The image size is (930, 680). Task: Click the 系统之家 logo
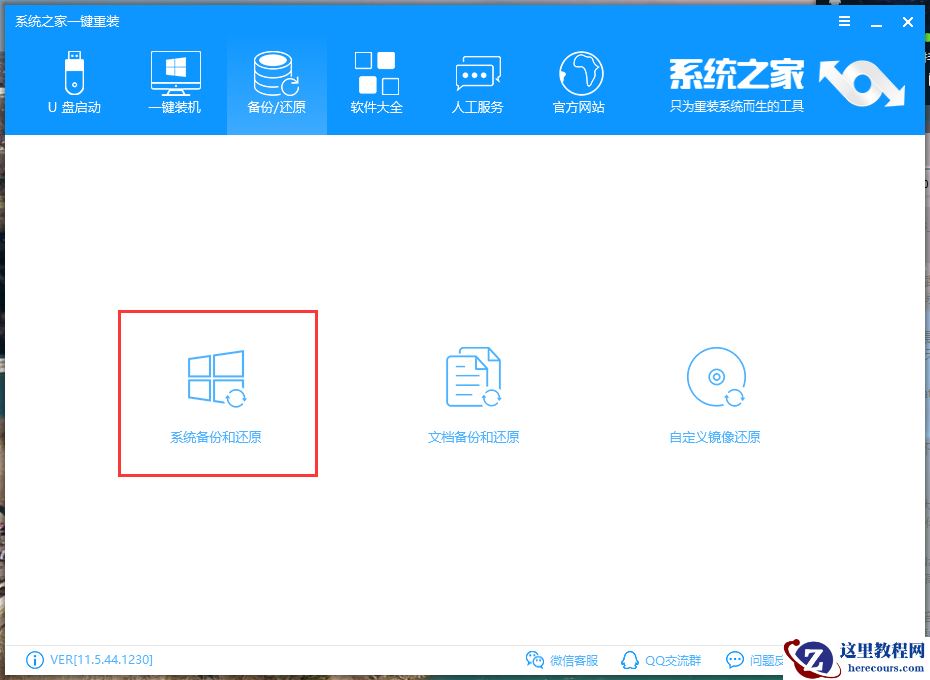click(736, 74)
